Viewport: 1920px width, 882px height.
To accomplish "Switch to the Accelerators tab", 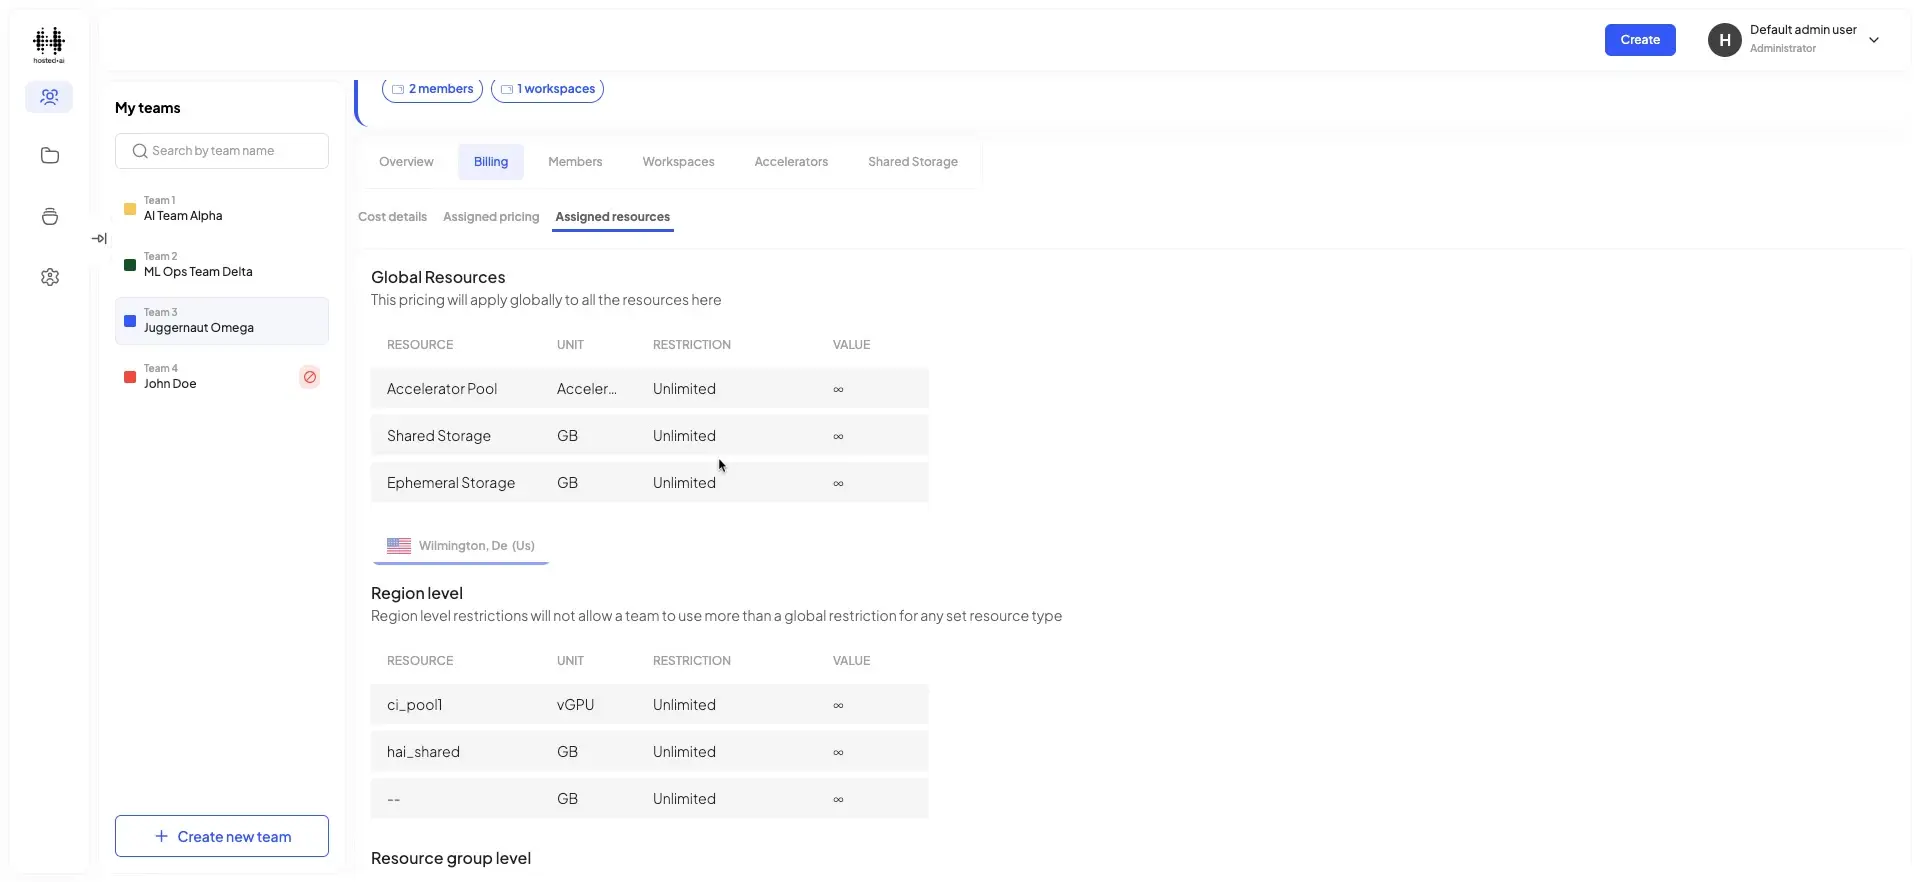I will click(791, 162).
